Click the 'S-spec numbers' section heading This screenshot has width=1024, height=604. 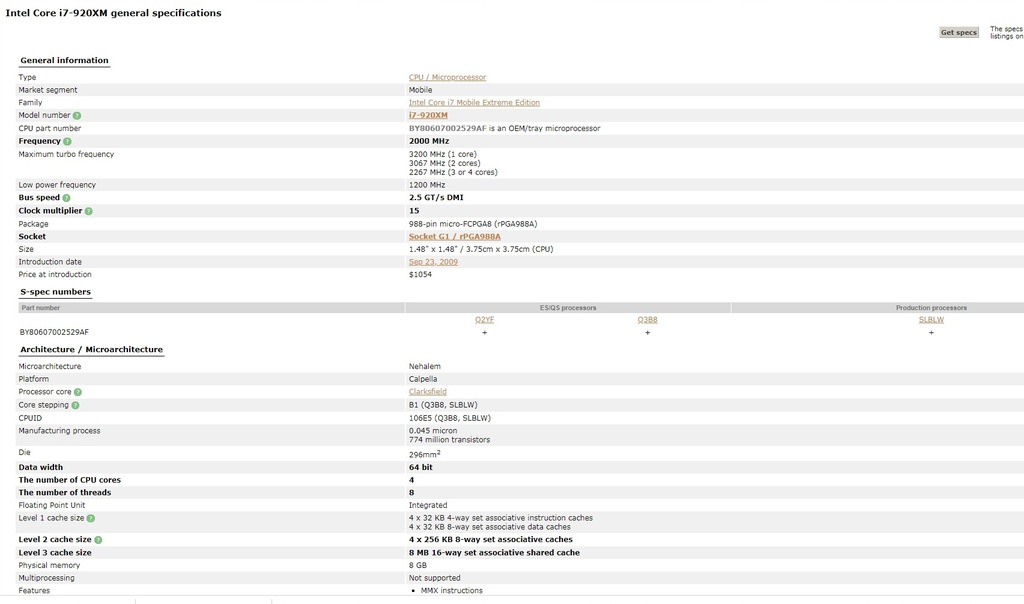[x=56, y=292]
